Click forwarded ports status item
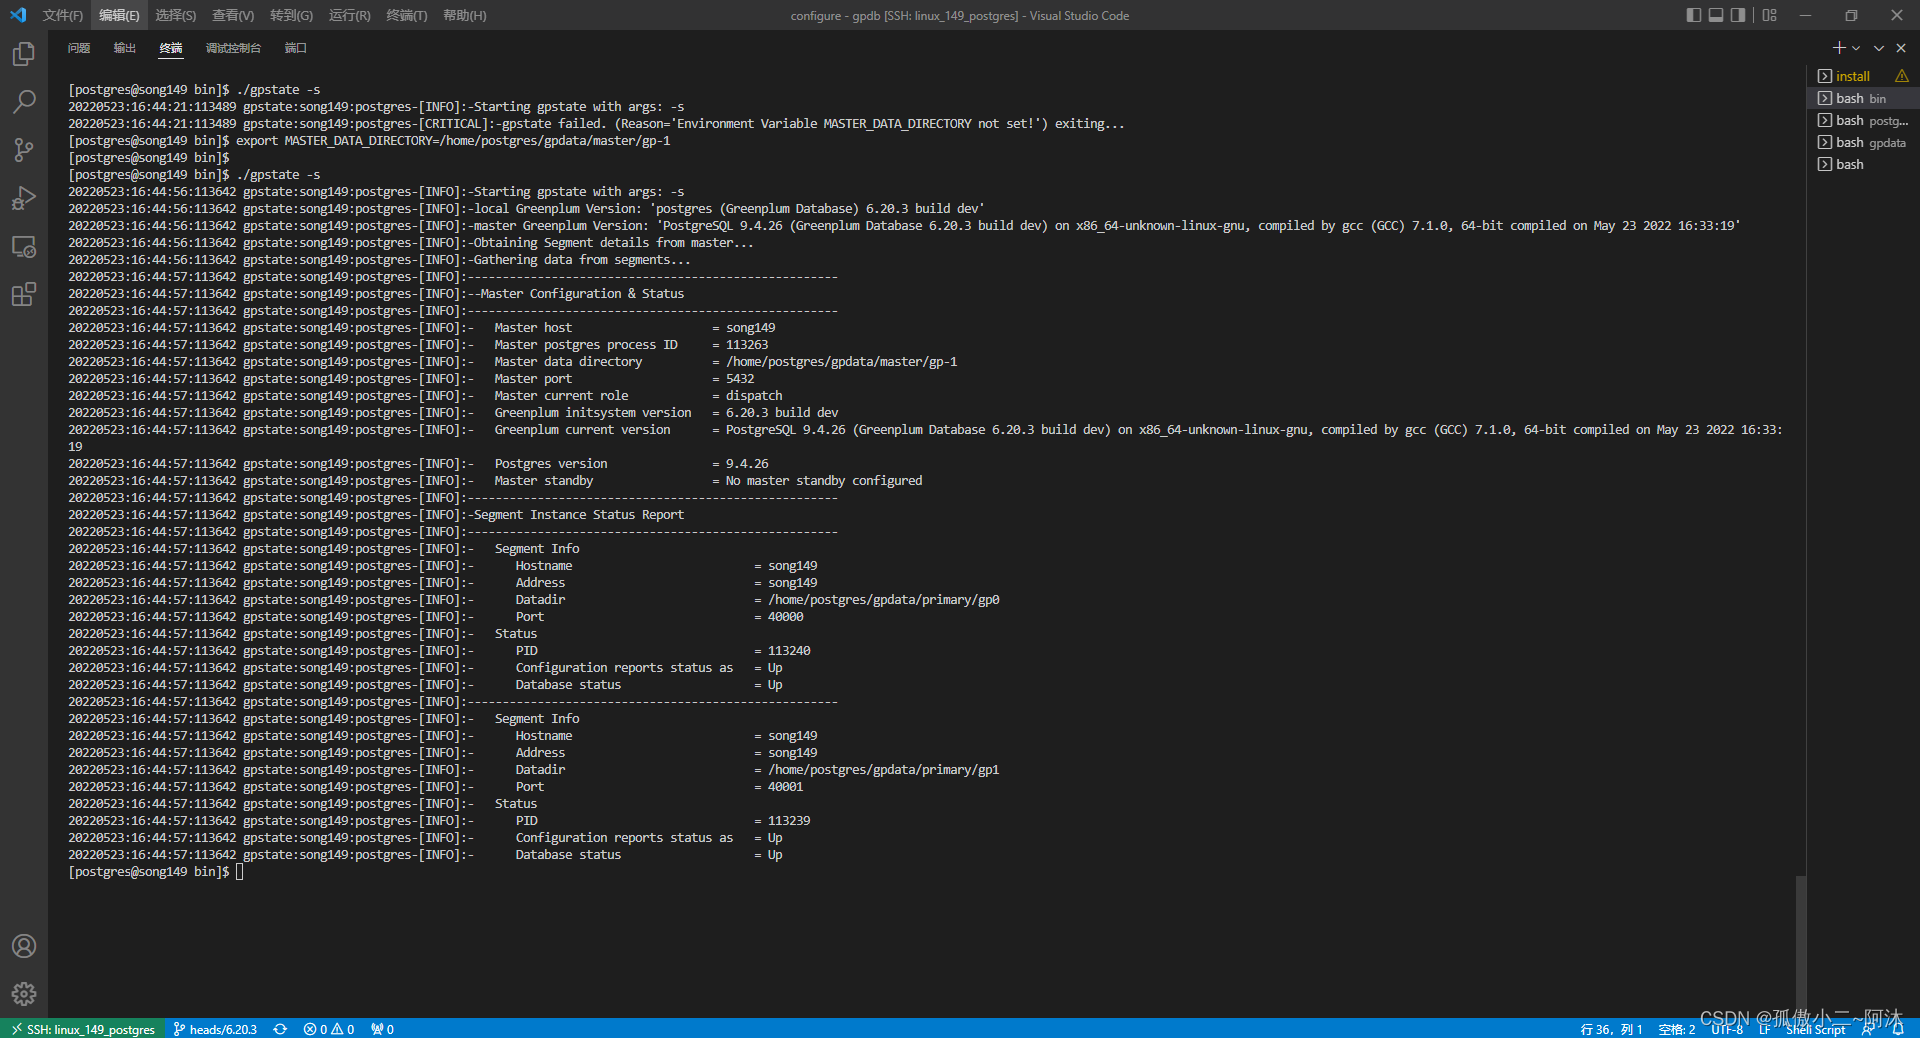This screenshot has width=1920, height=1038. point(382,1029)
